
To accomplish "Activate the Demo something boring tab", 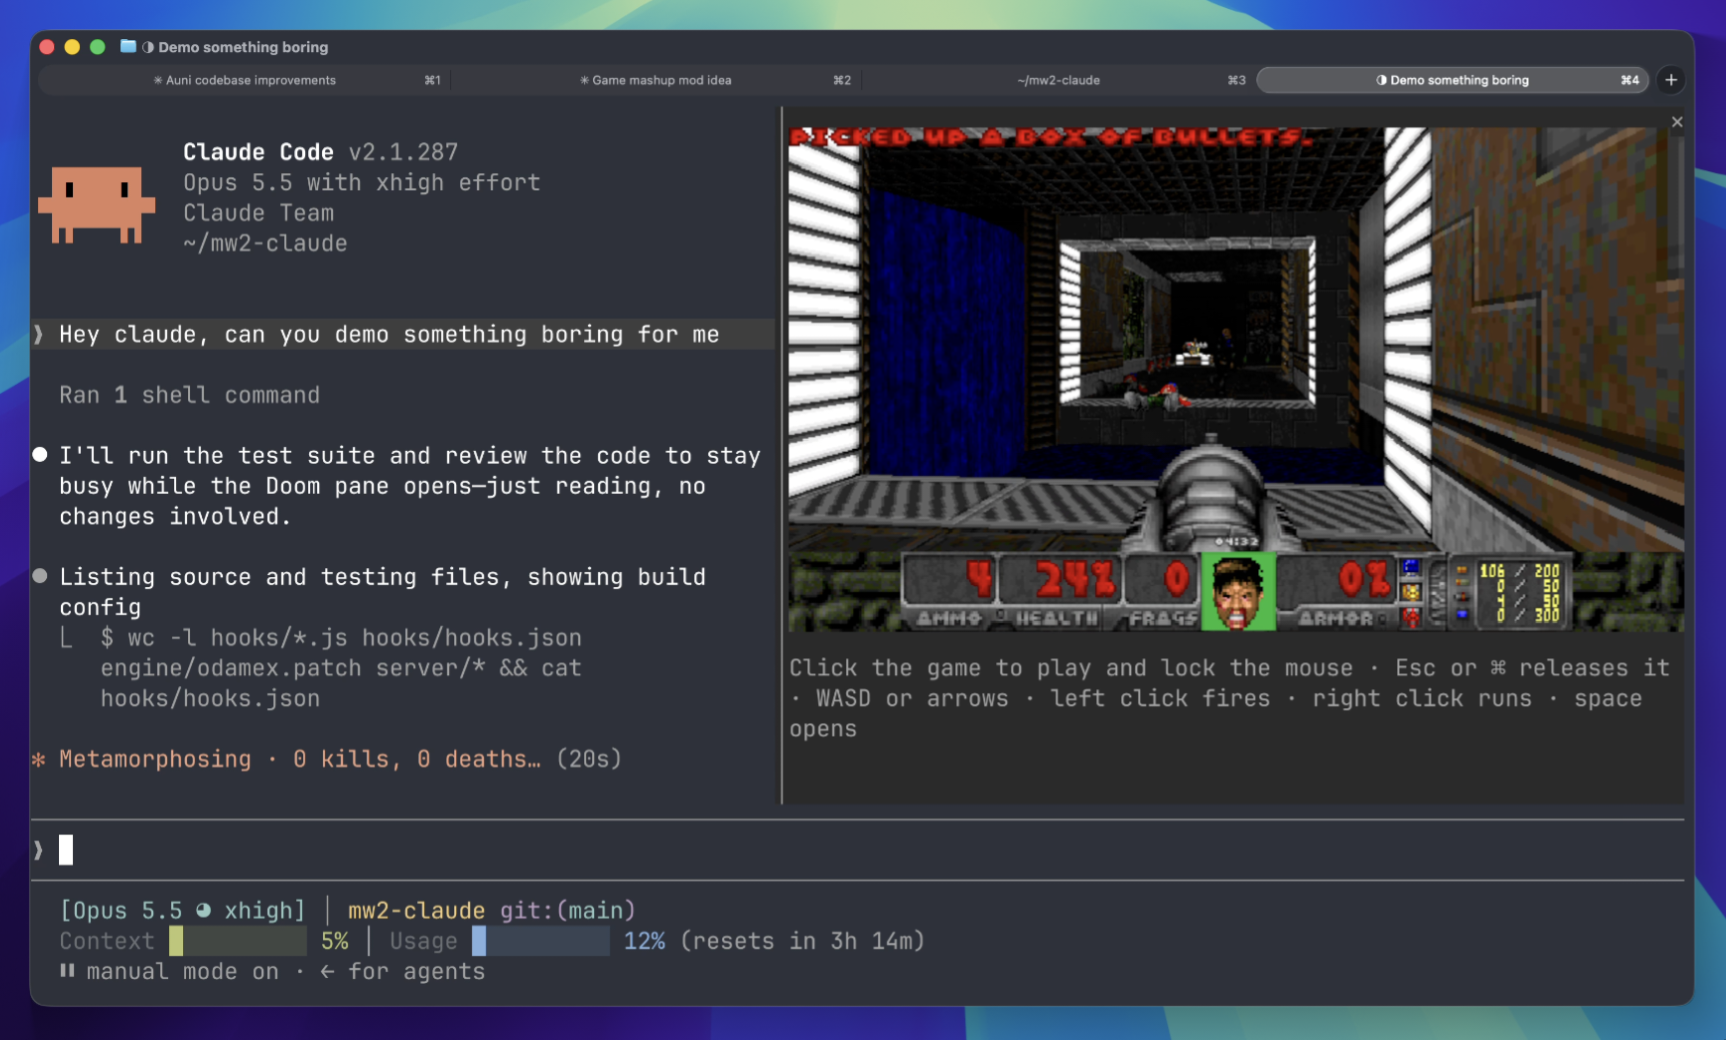I will (x=1452, y=80).
